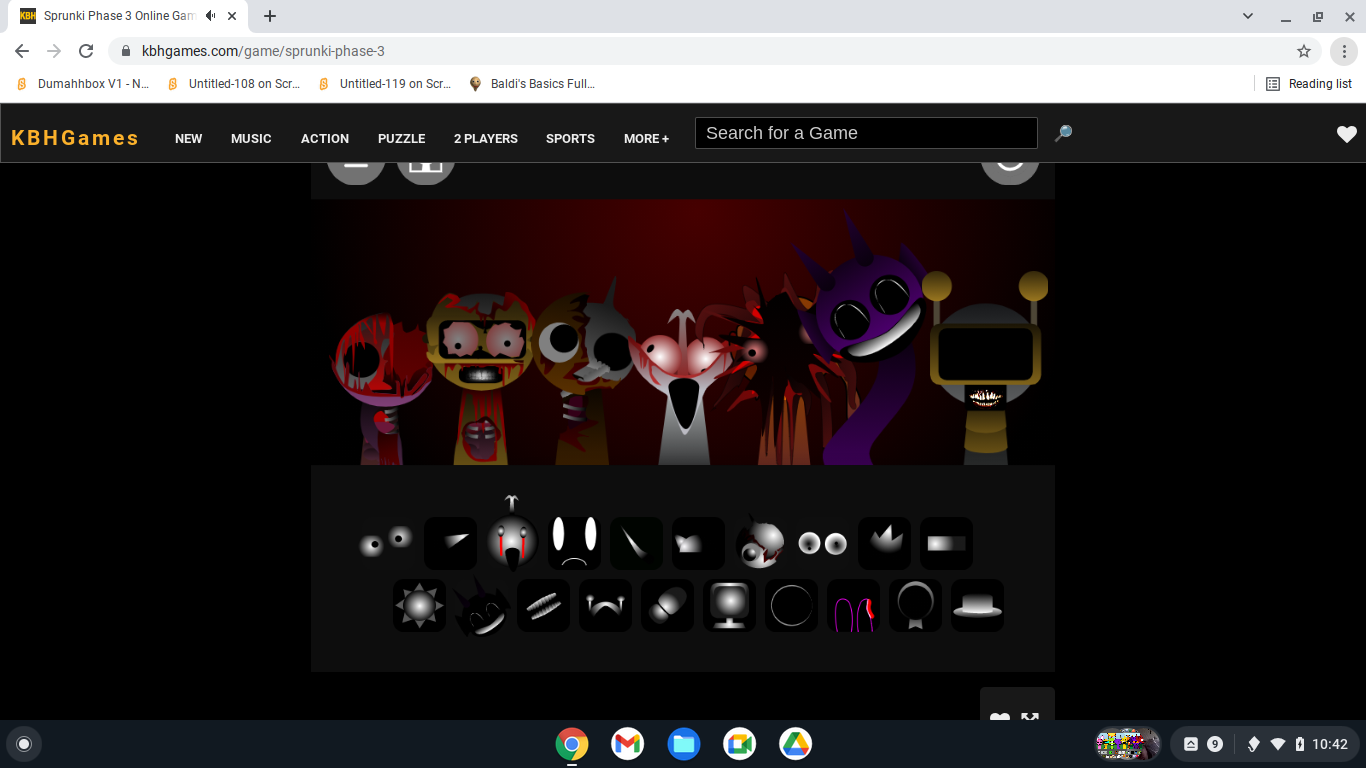Launch Google Meet from the shelf
This screenshot has width=1366, height=768.
[x=740, y=744]
